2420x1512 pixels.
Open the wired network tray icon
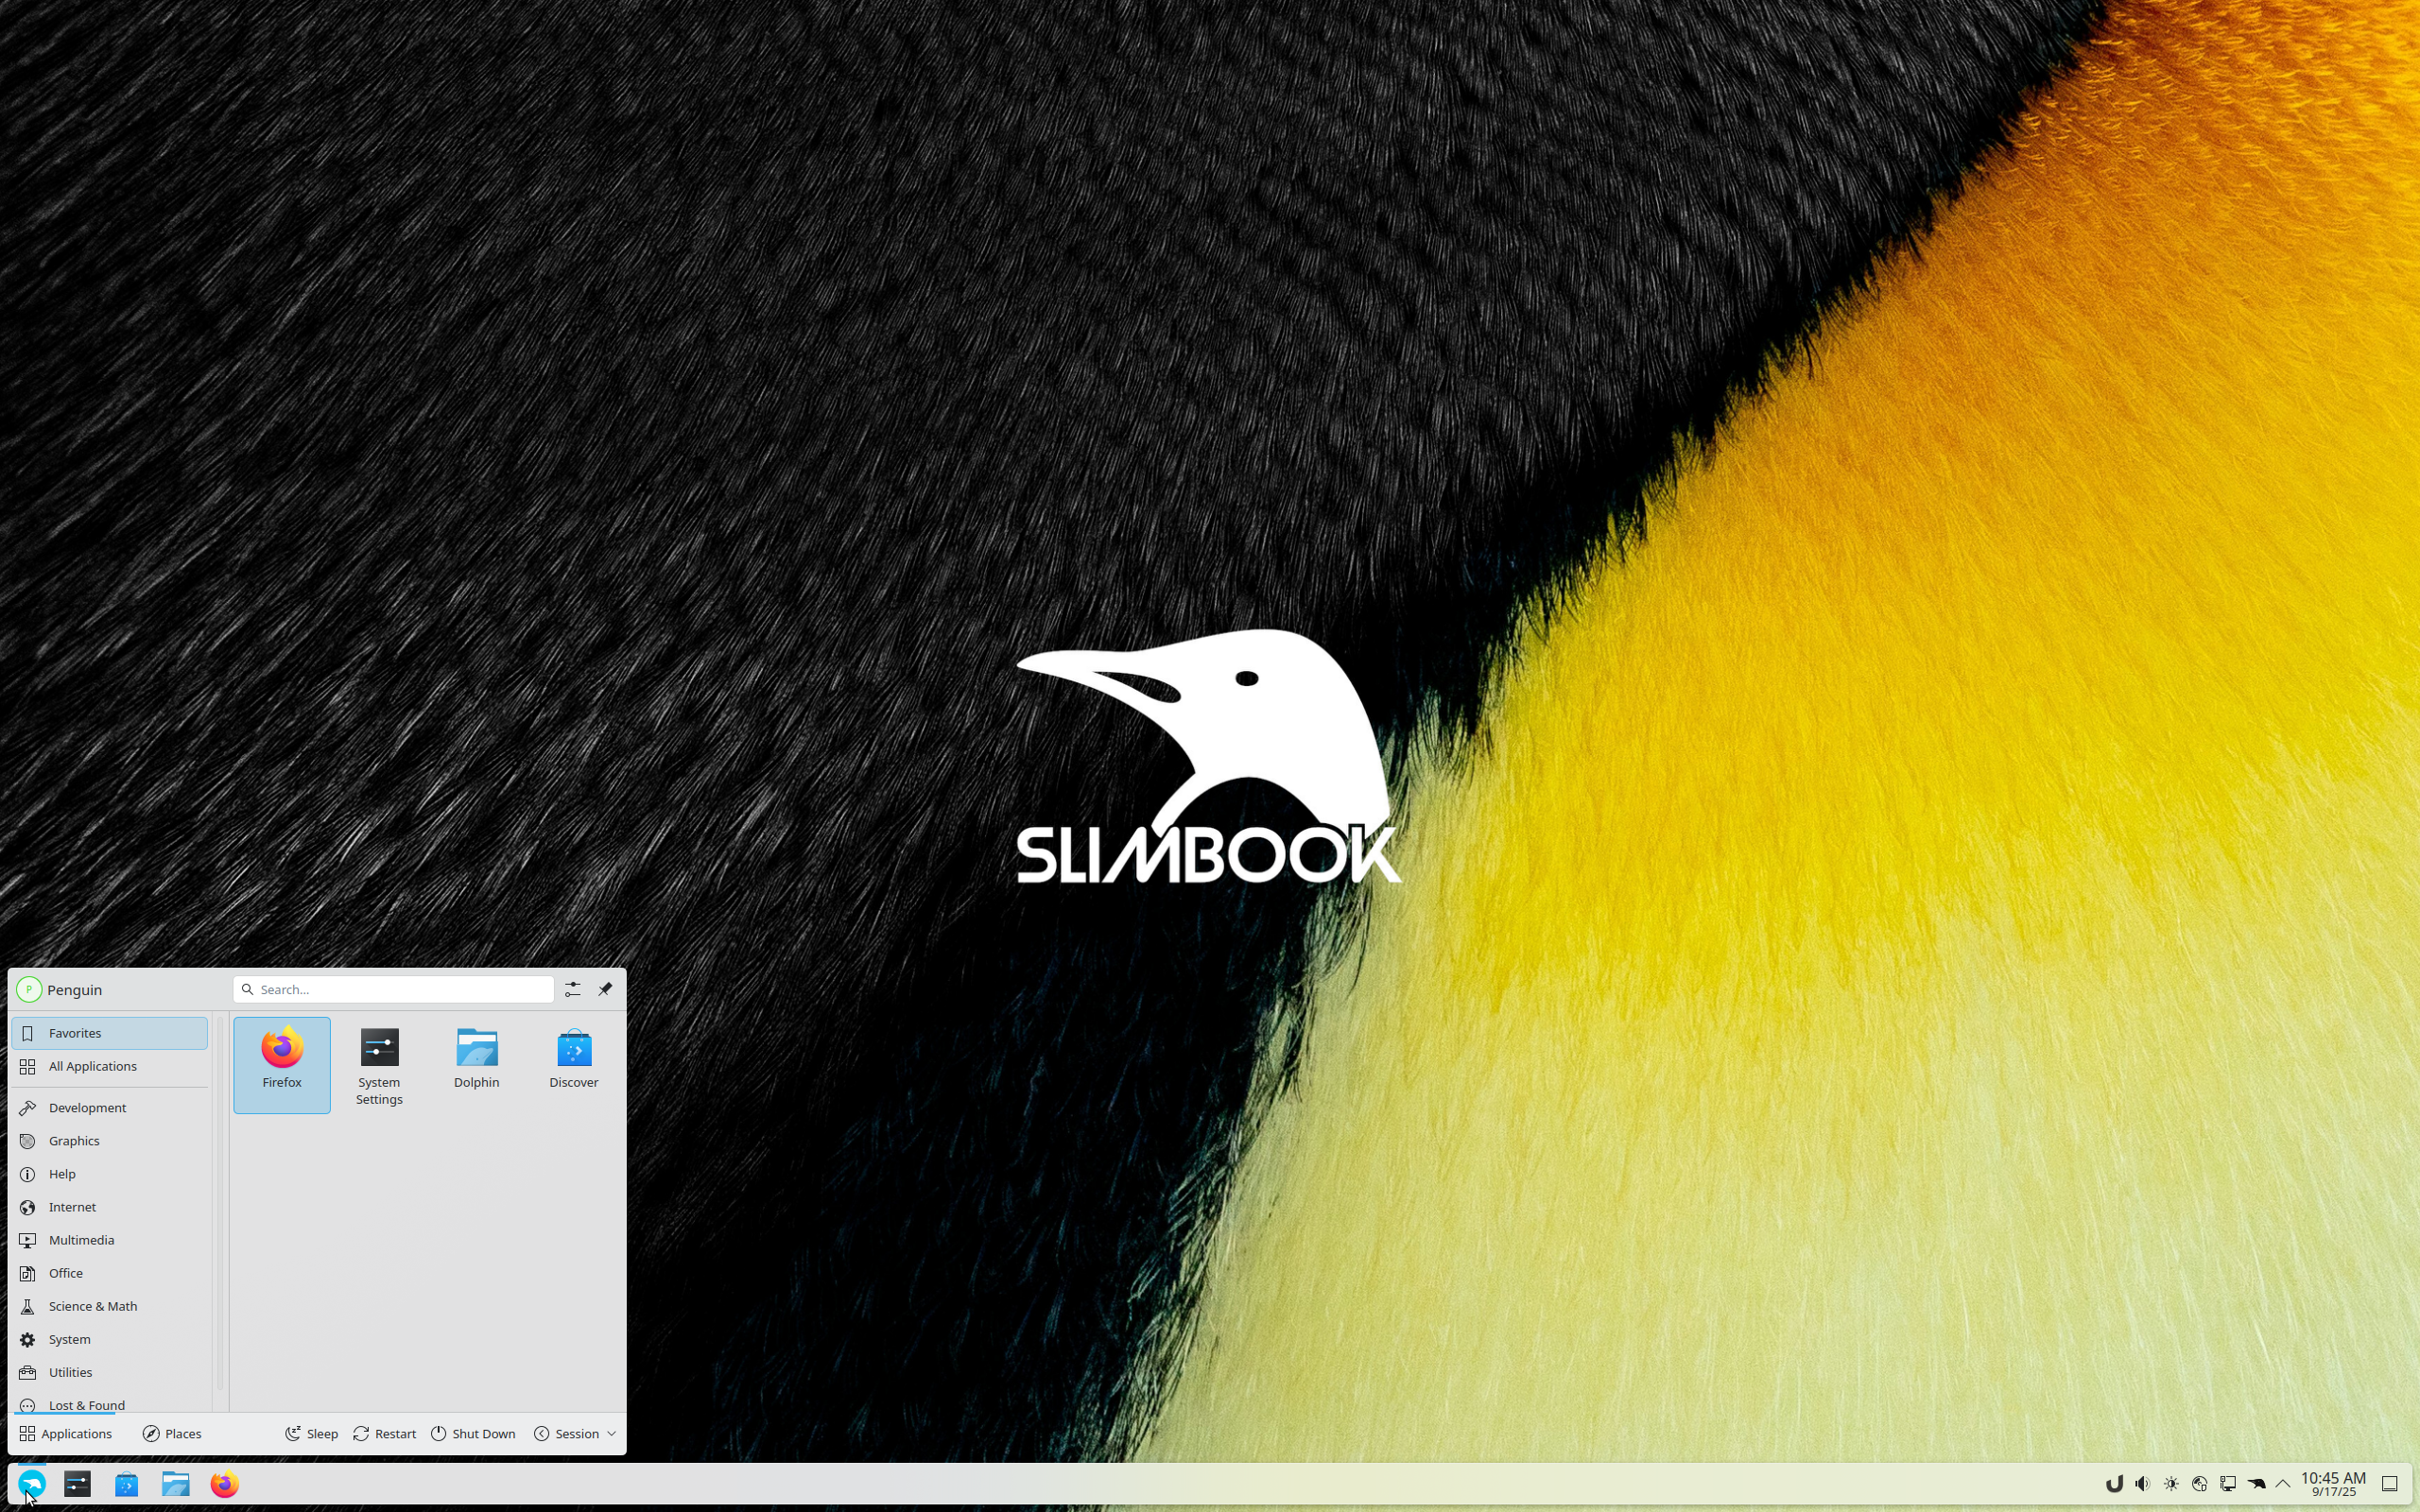2228,1484
